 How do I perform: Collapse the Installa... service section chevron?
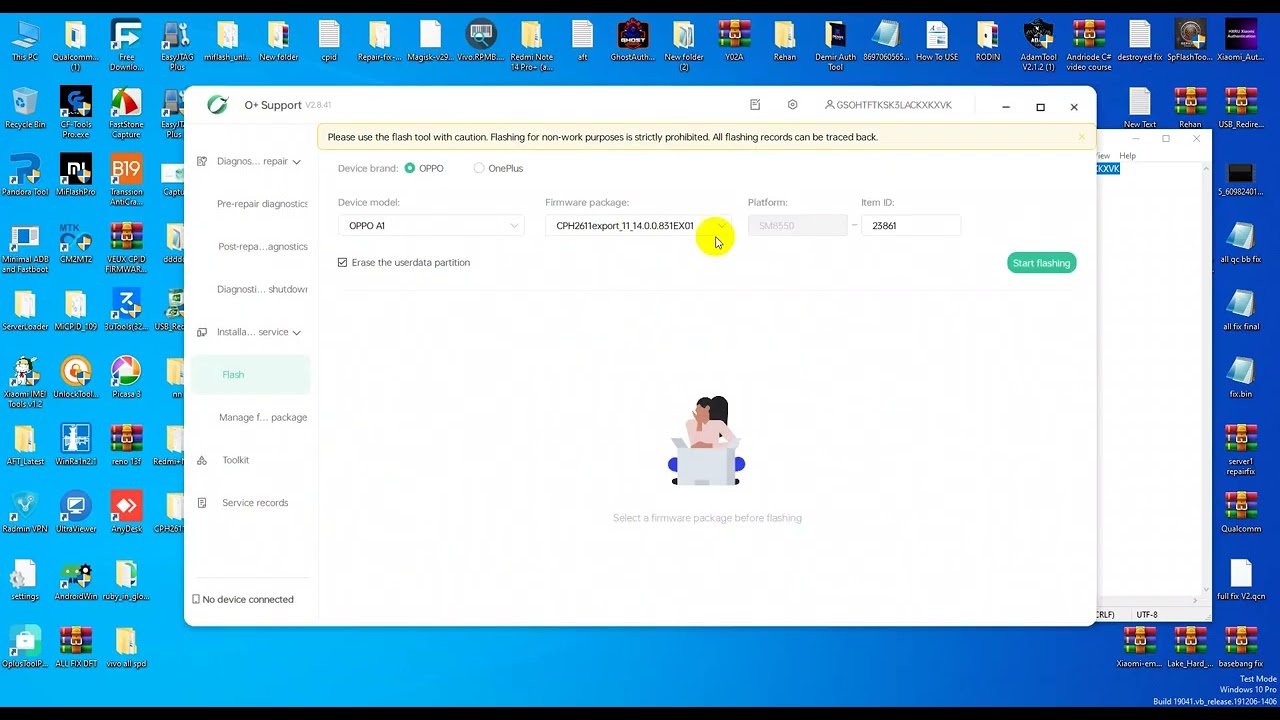(x=296, y=332)
